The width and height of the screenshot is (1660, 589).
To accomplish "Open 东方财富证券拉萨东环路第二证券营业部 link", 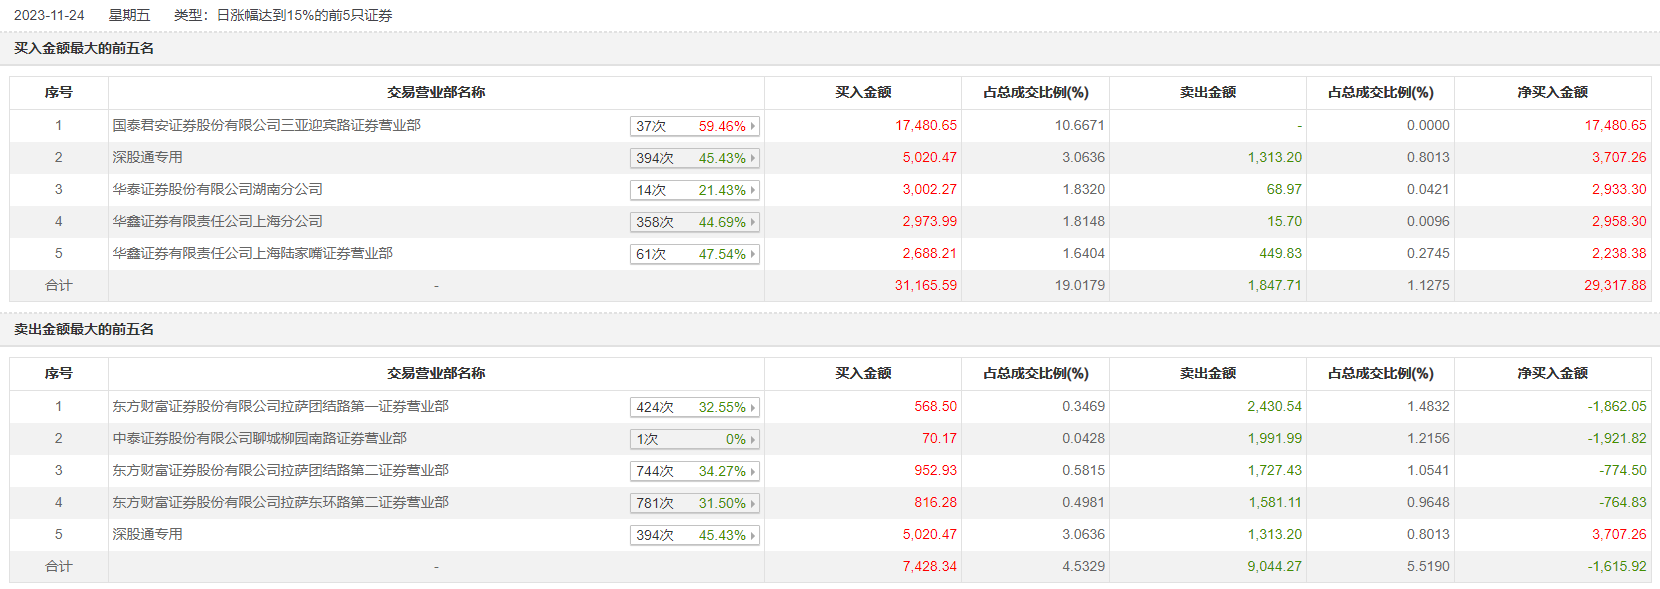I will (280, 502).
